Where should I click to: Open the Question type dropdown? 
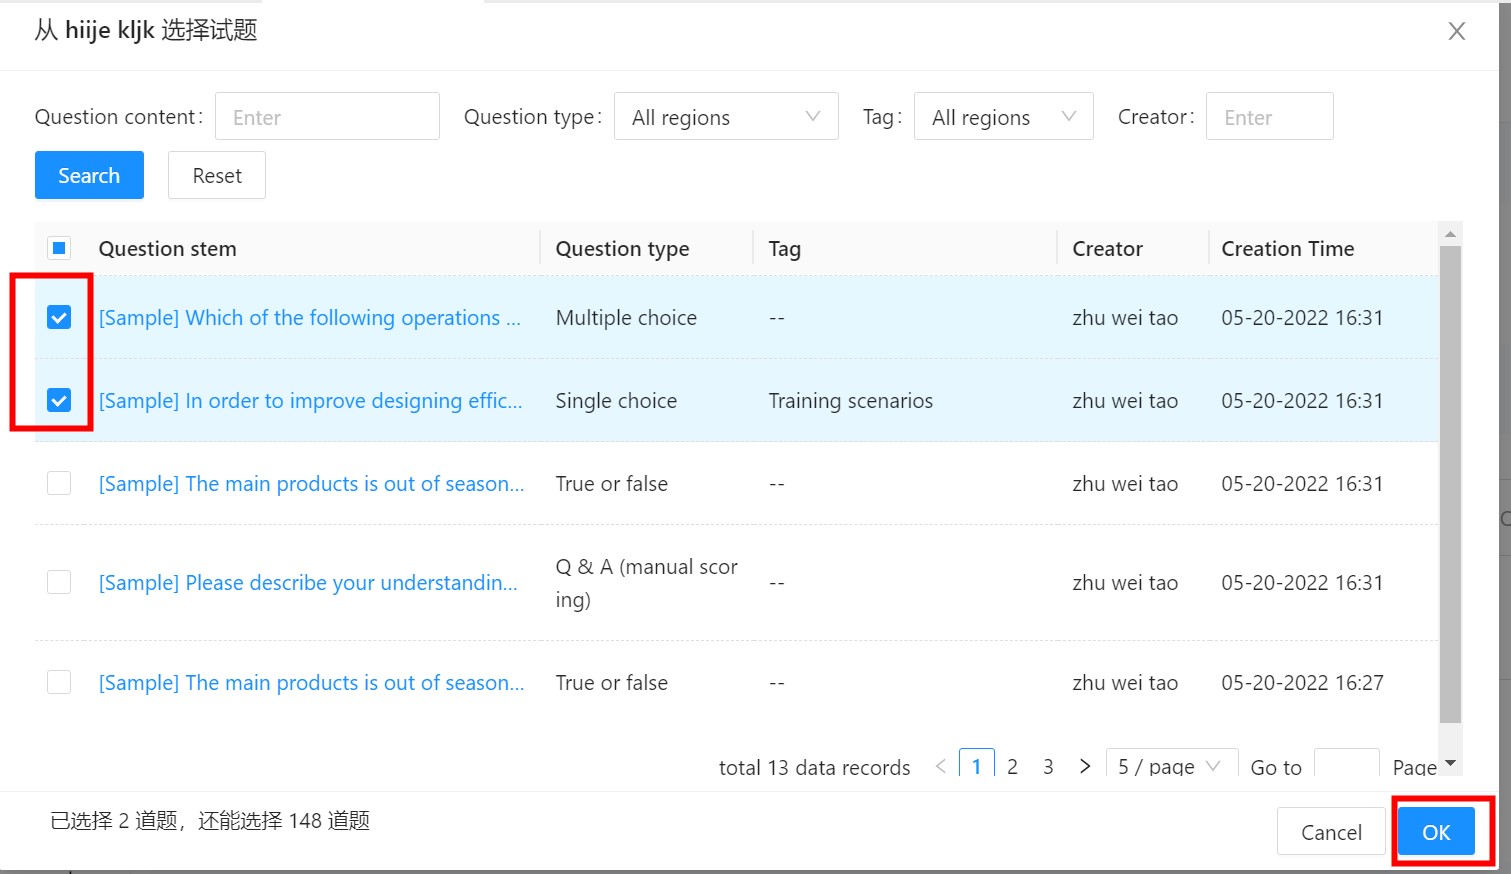point(726,117)
